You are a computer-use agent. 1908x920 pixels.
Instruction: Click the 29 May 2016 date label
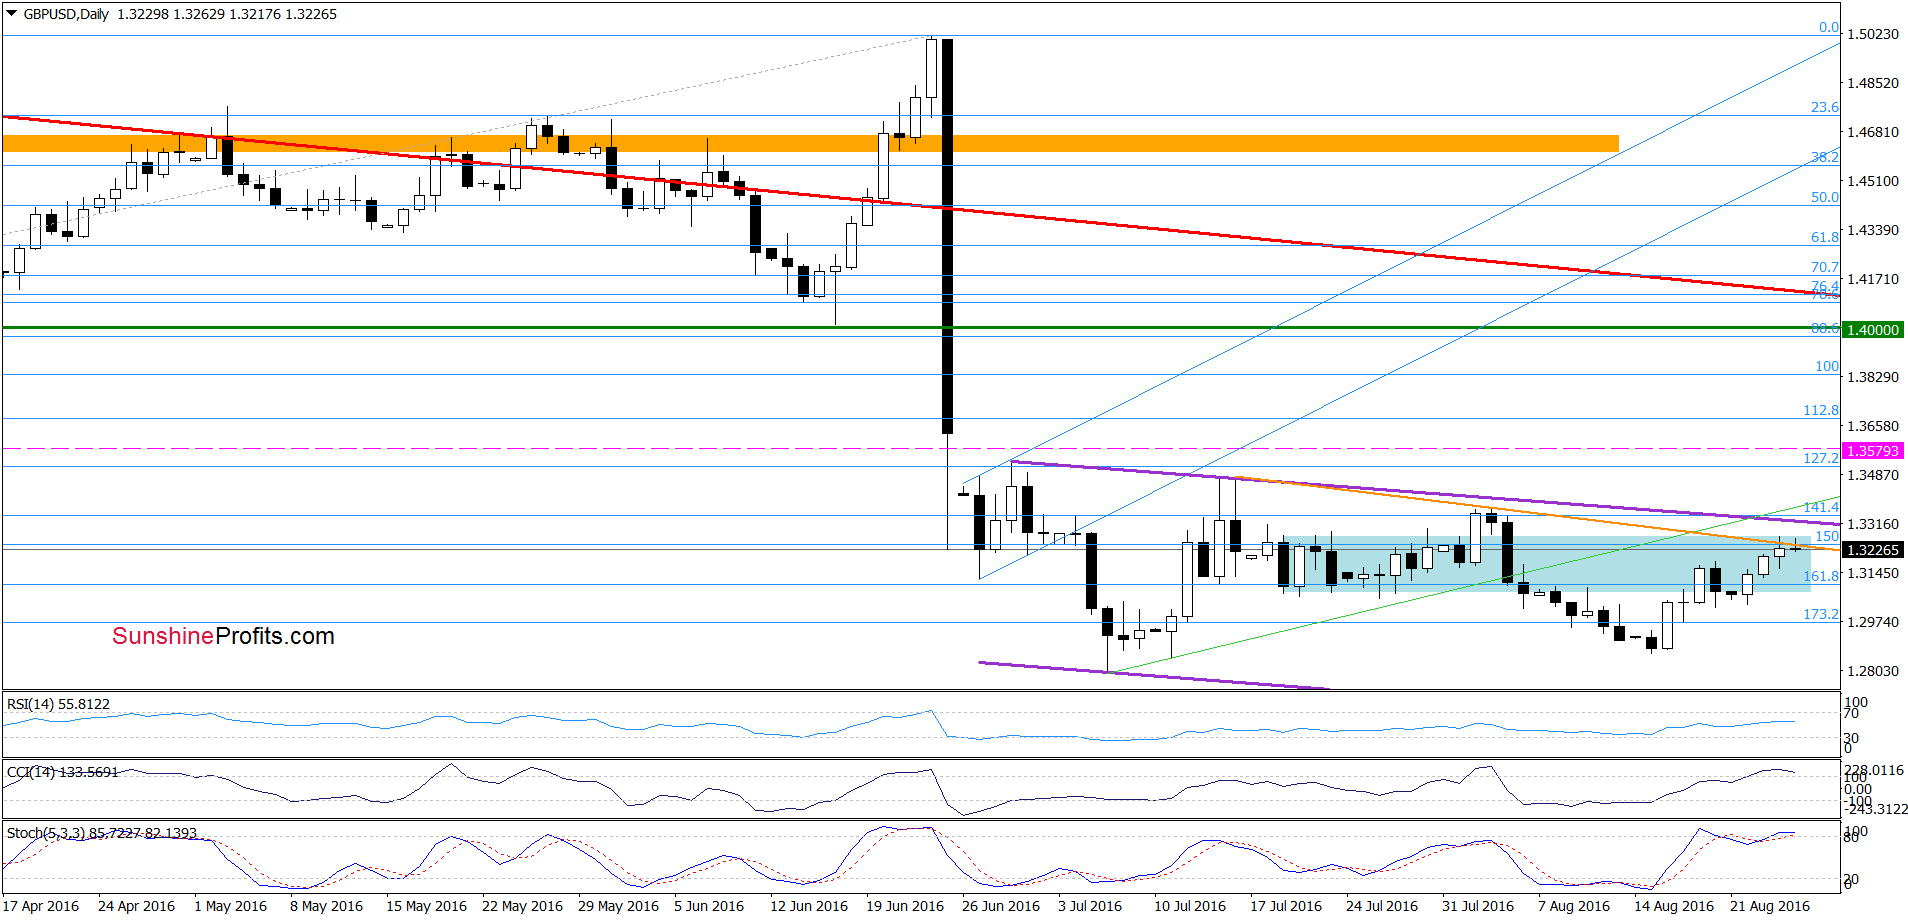619,906
